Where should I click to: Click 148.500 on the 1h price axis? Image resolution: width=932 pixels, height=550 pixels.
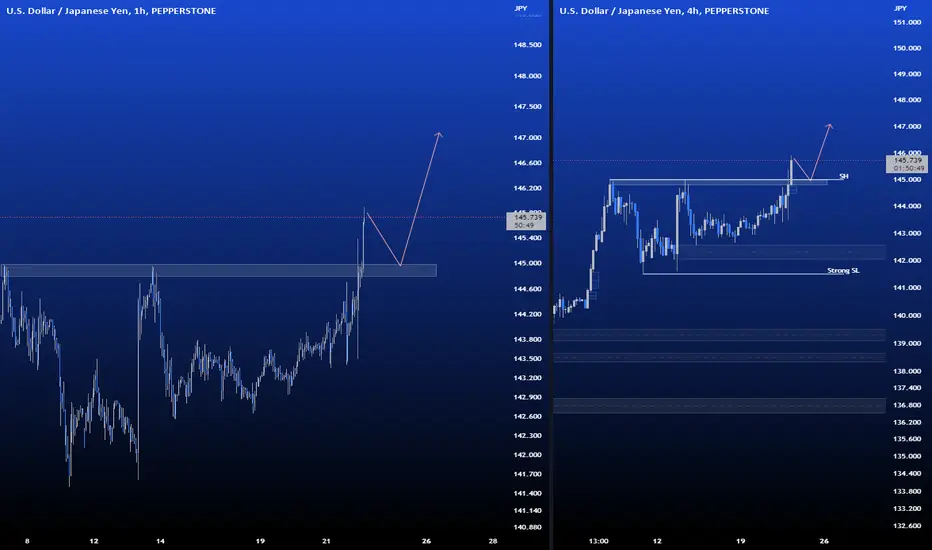tap(527, 45)
